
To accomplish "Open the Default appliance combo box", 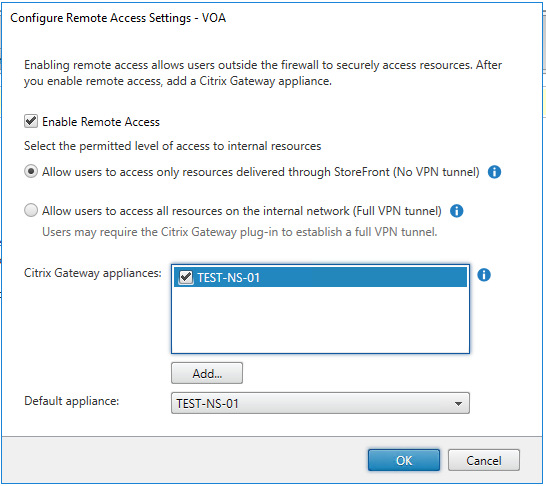I will pyautogui.click(x=320, y=403).
